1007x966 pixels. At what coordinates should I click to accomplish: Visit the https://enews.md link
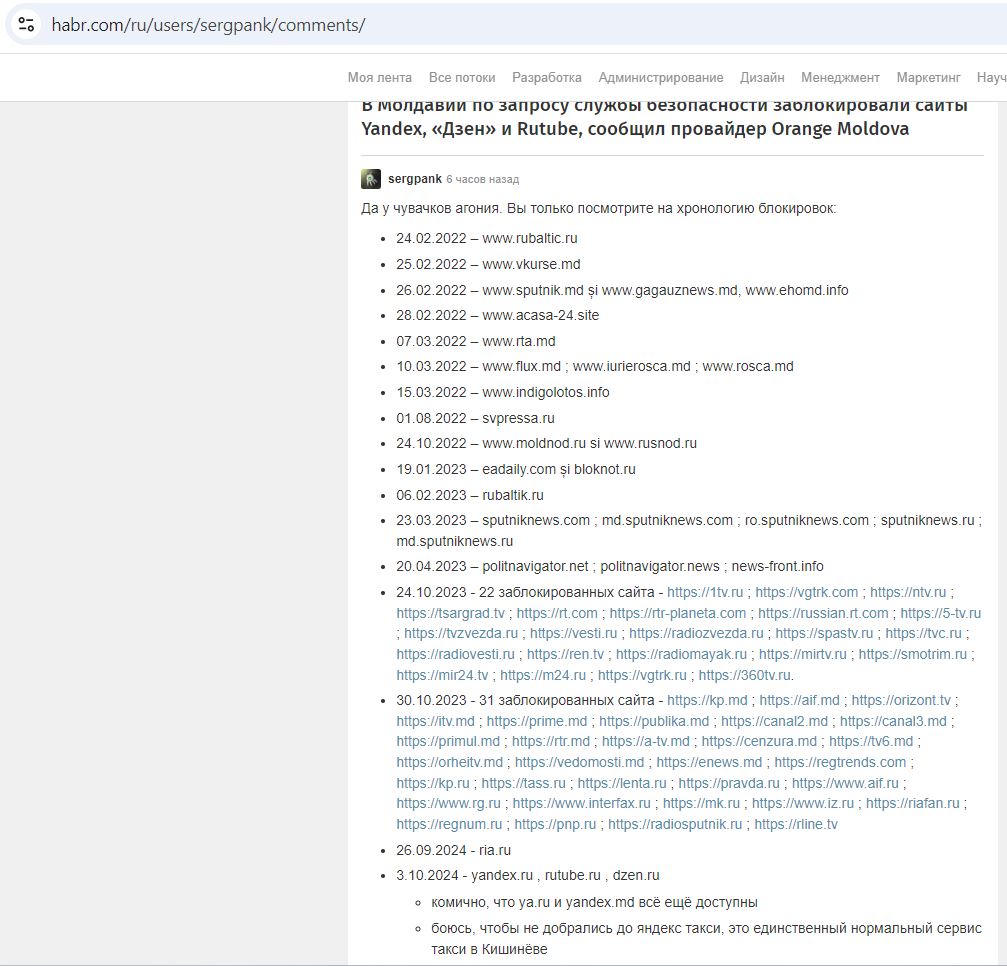pos(709,763)
